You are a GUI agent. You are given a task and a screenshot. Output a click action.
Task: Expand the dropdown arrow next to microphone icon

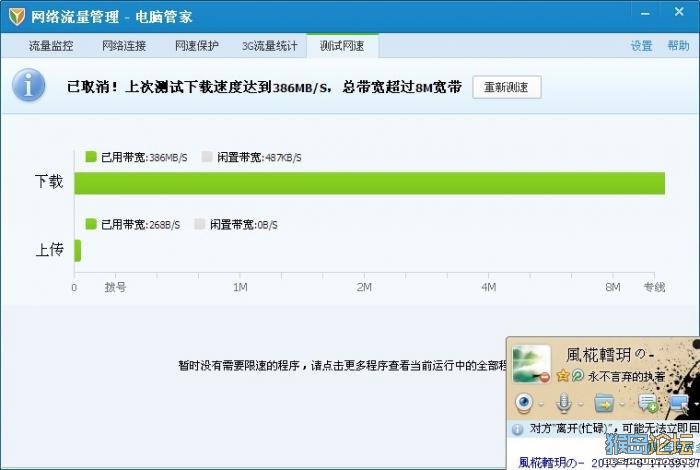tap(580, 404)
